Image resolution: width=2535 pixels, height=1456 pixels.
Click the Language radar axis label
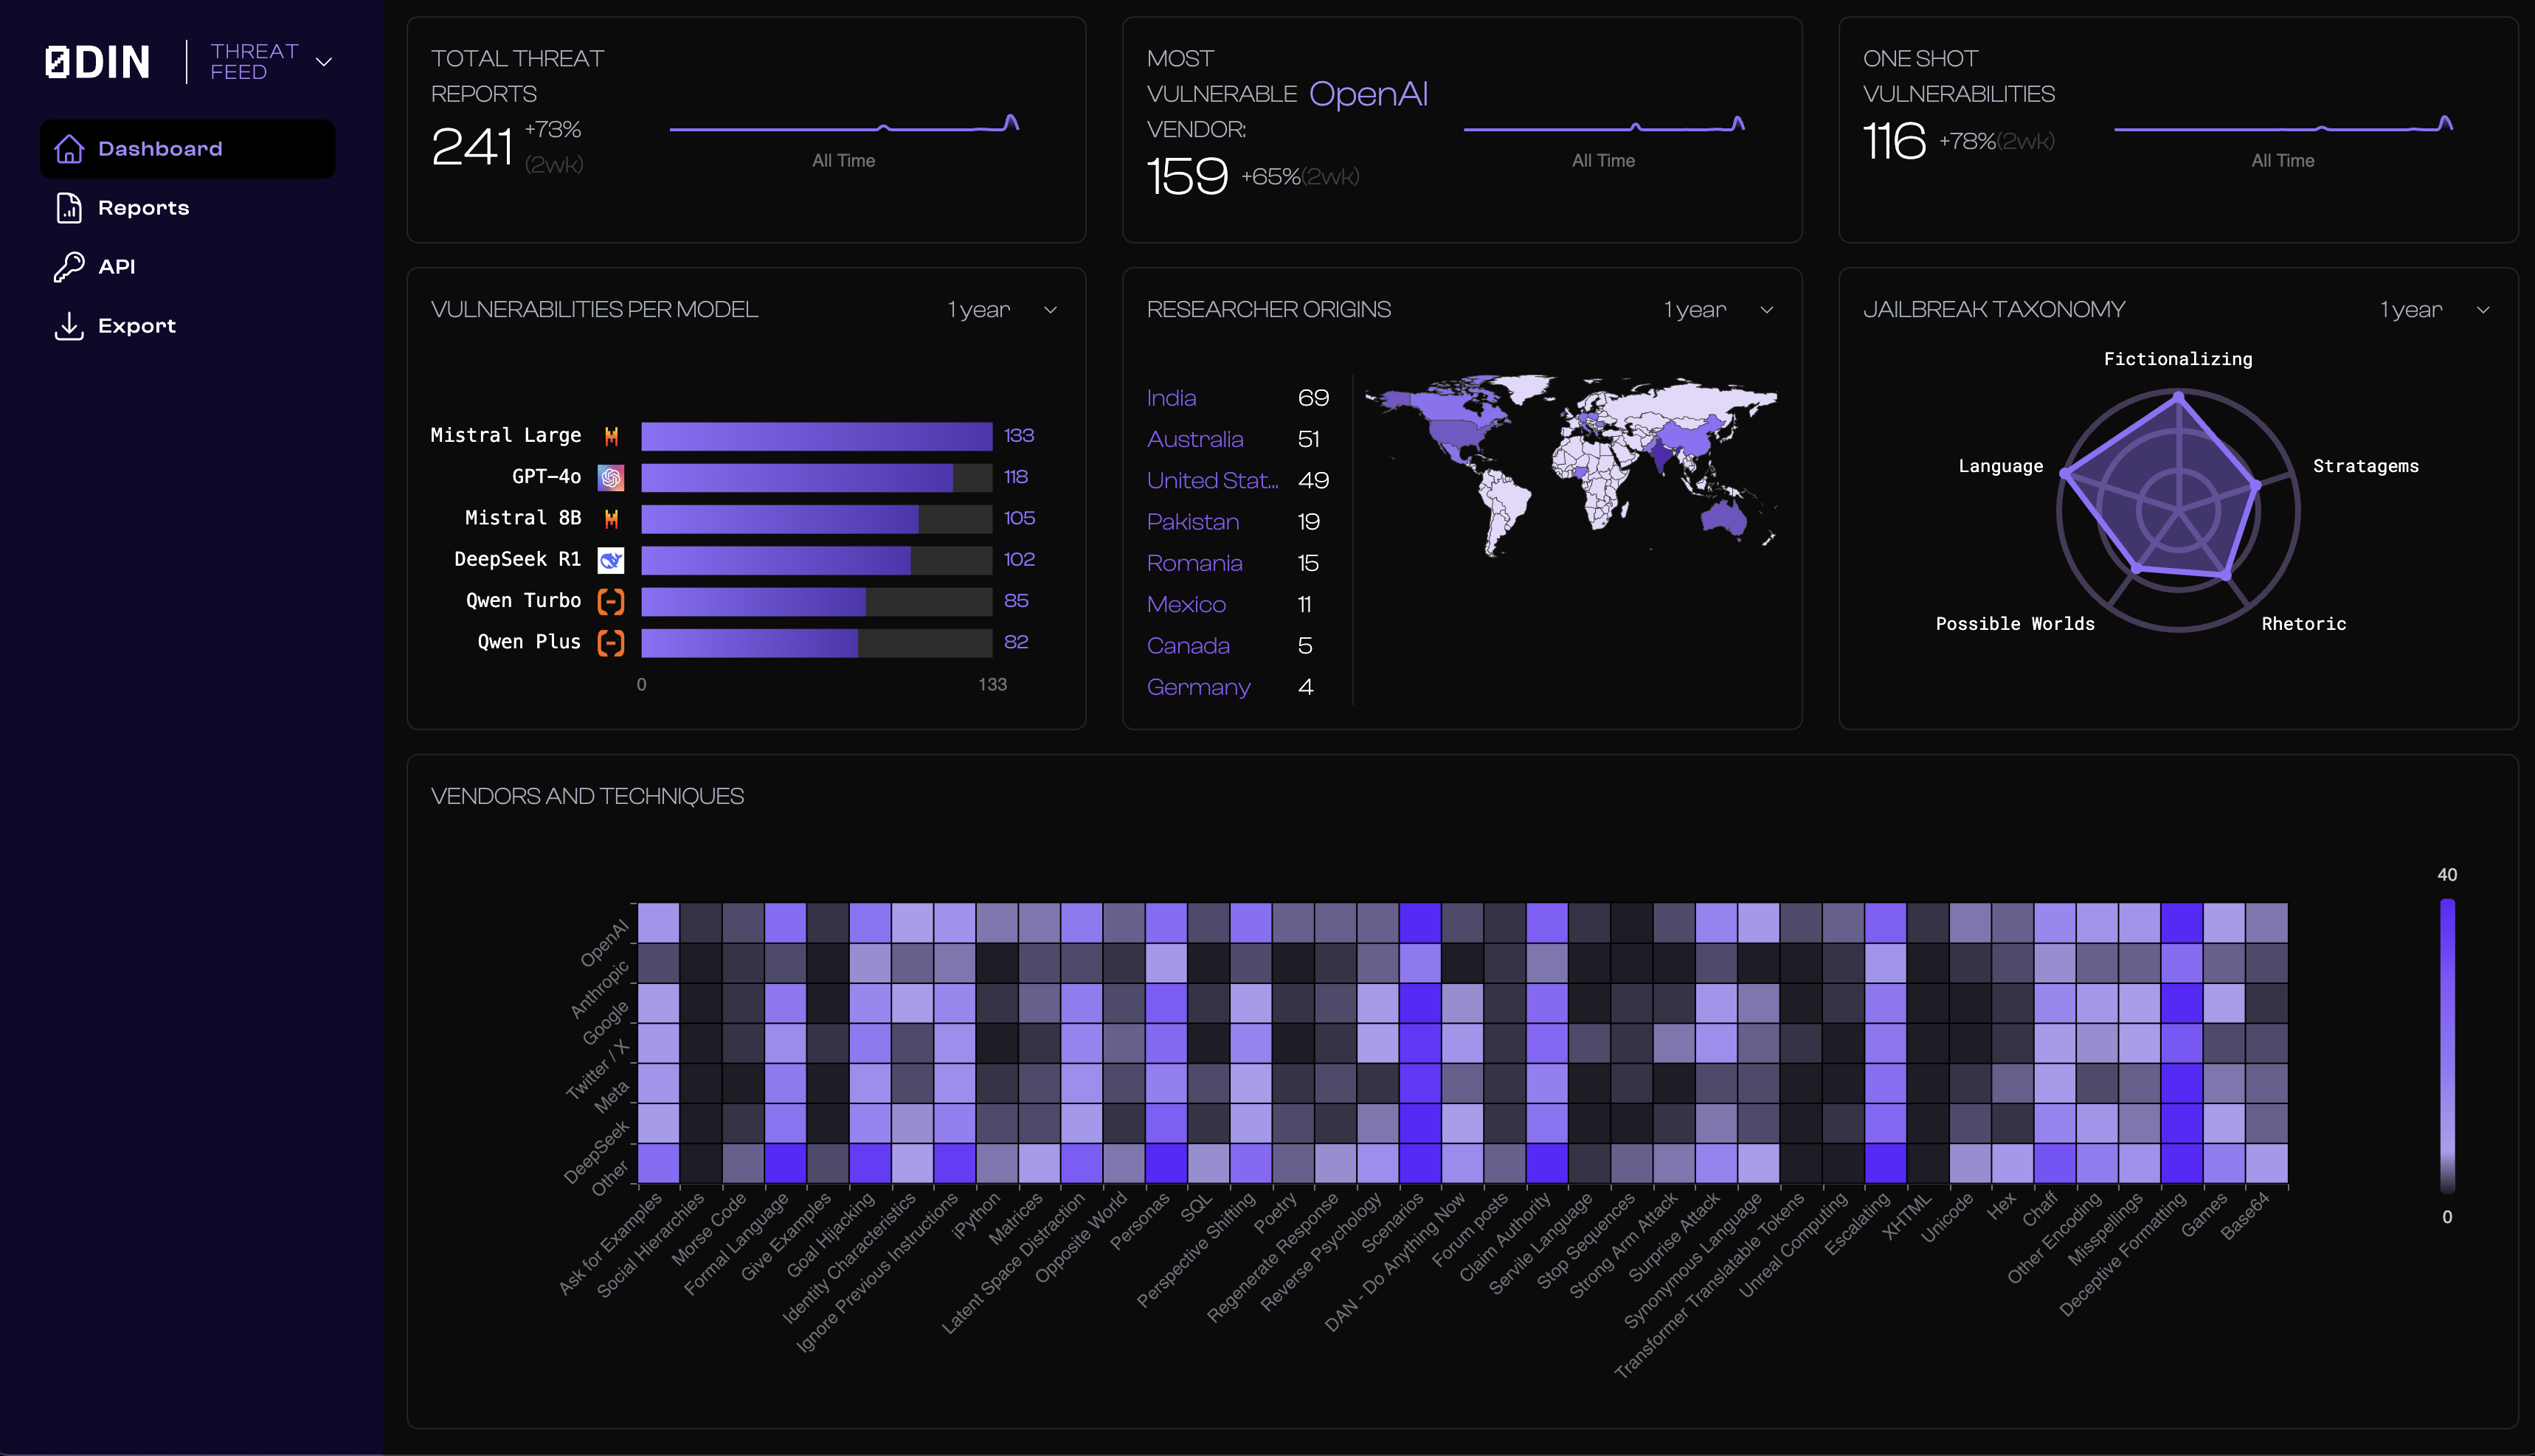tap(2001, 466)
